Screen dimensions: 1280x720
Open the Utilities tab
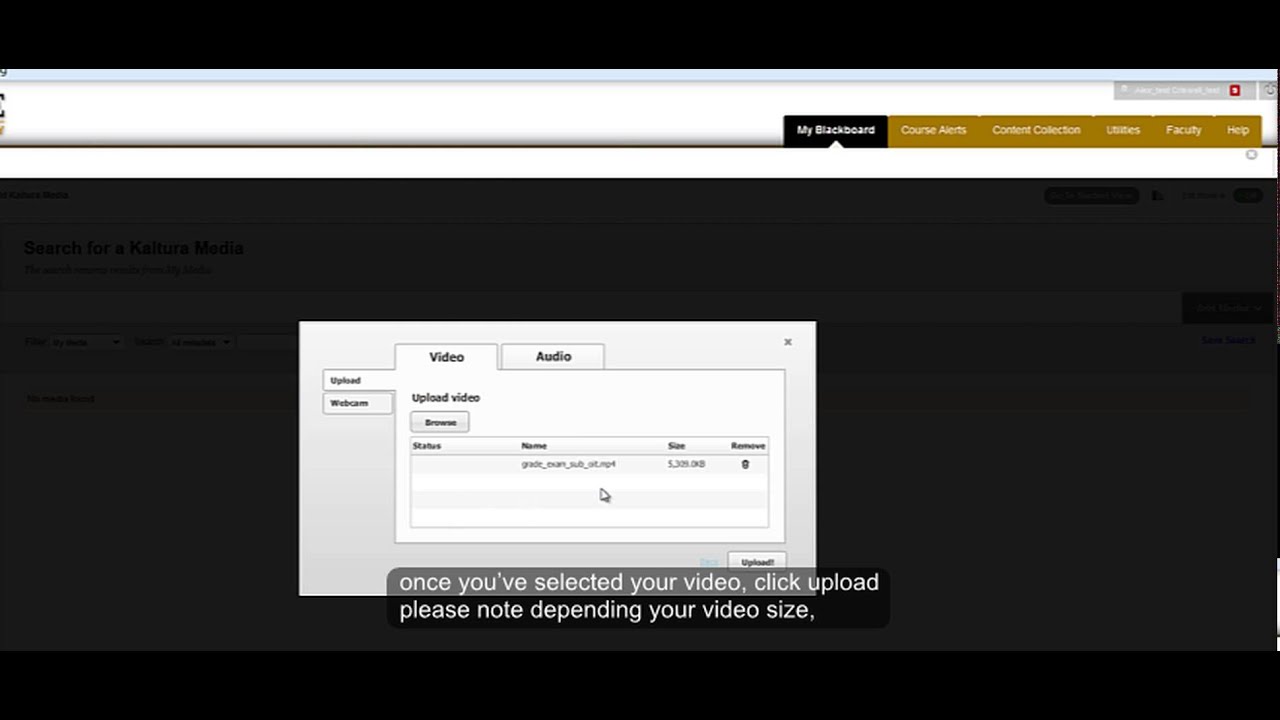(x=1123, y=130)
